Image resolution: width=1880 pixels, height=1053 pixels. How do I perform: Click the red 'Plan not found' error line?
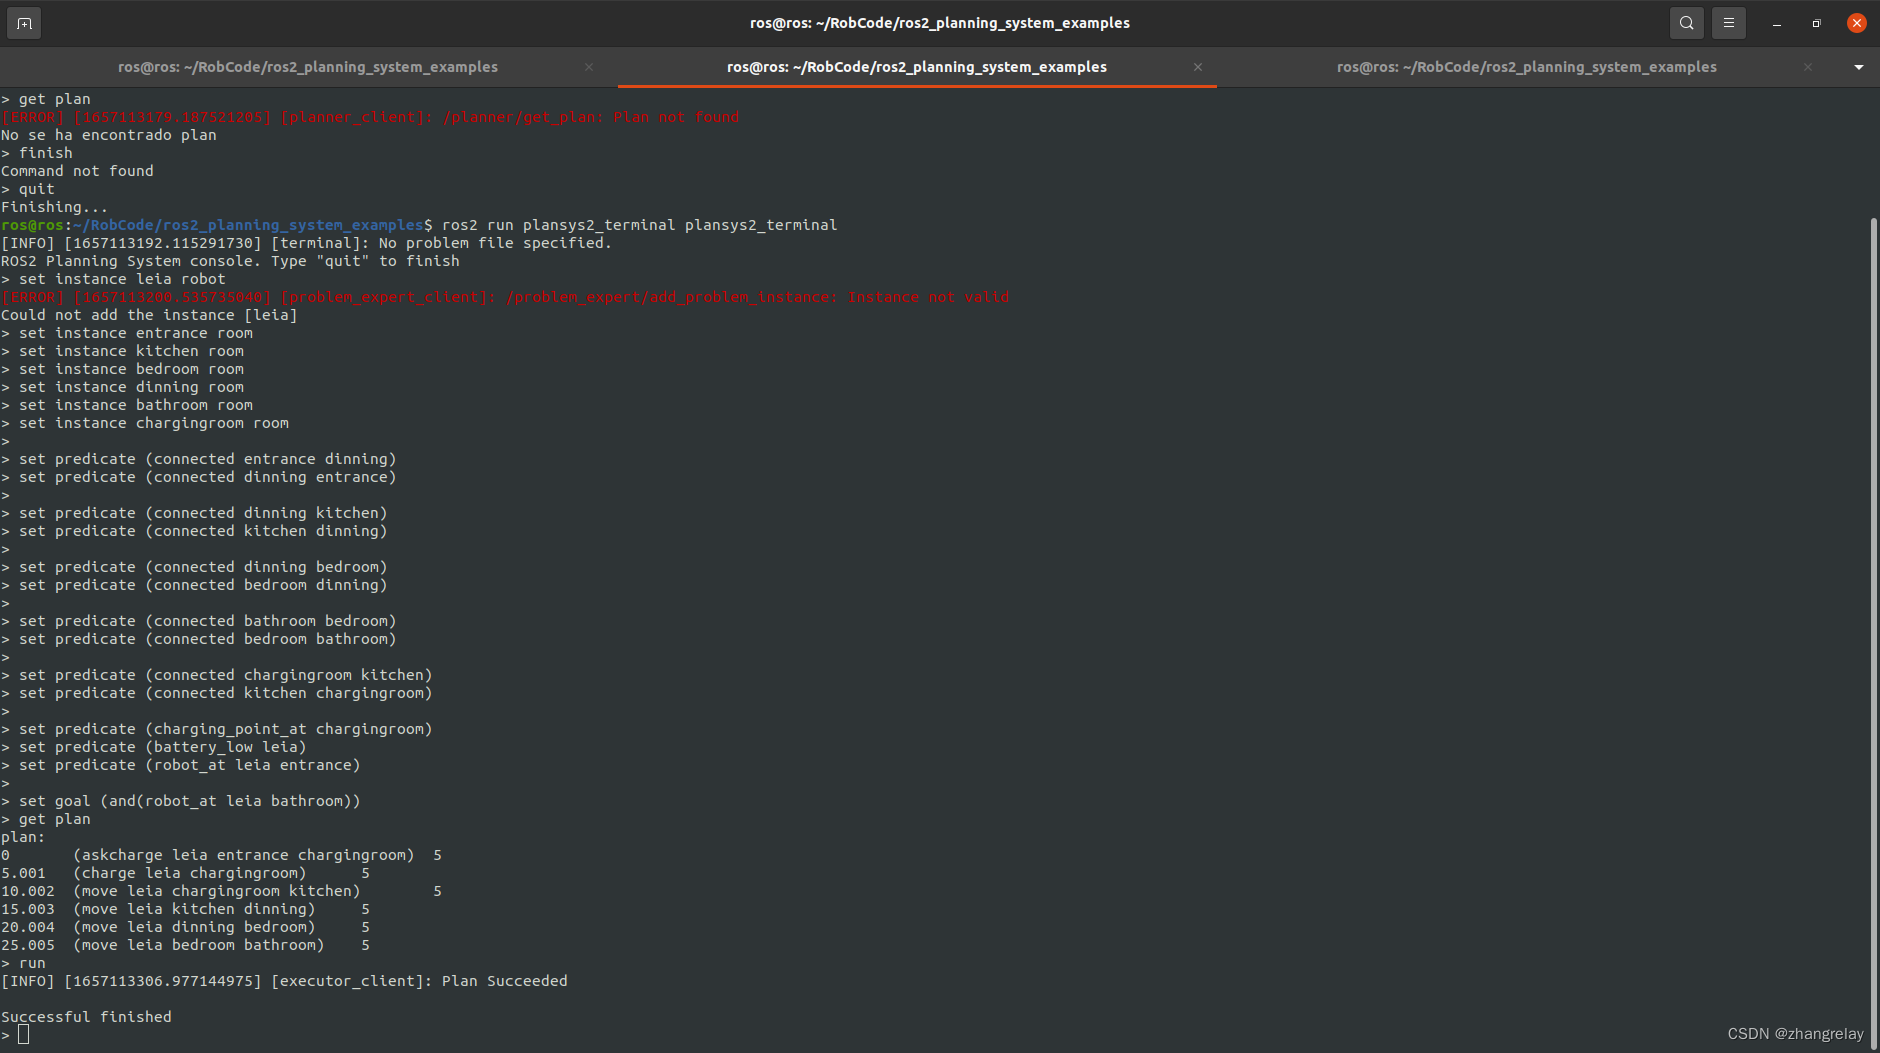point(369,116)
